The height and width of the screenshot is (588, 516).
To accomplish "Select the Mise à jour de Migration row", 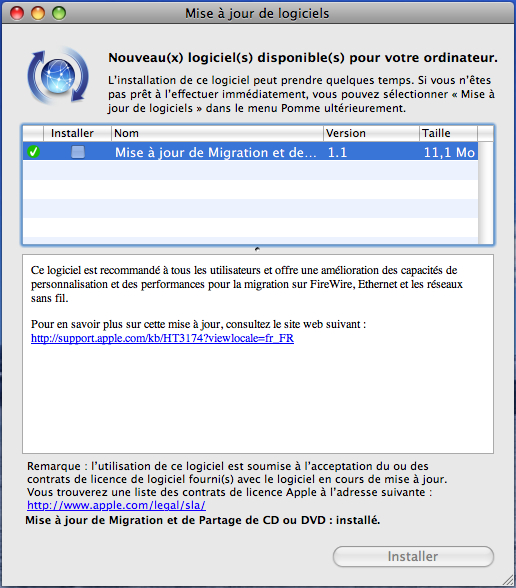I will point(250,152).
